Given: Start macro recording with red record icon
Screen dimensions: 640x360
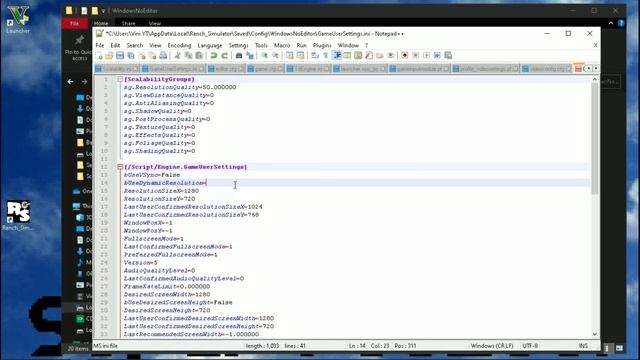Looking at the screenshot, I should point(404,56).
